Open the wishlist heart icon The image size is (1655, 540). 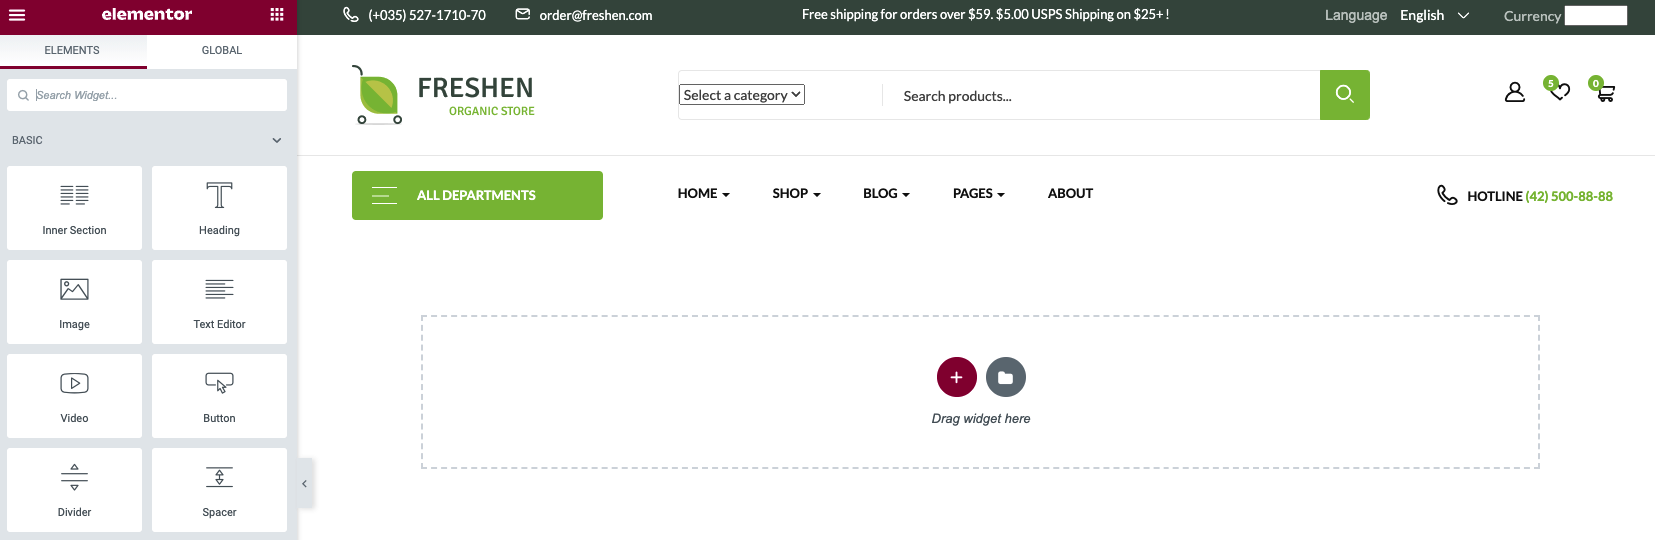(1559, 92)
